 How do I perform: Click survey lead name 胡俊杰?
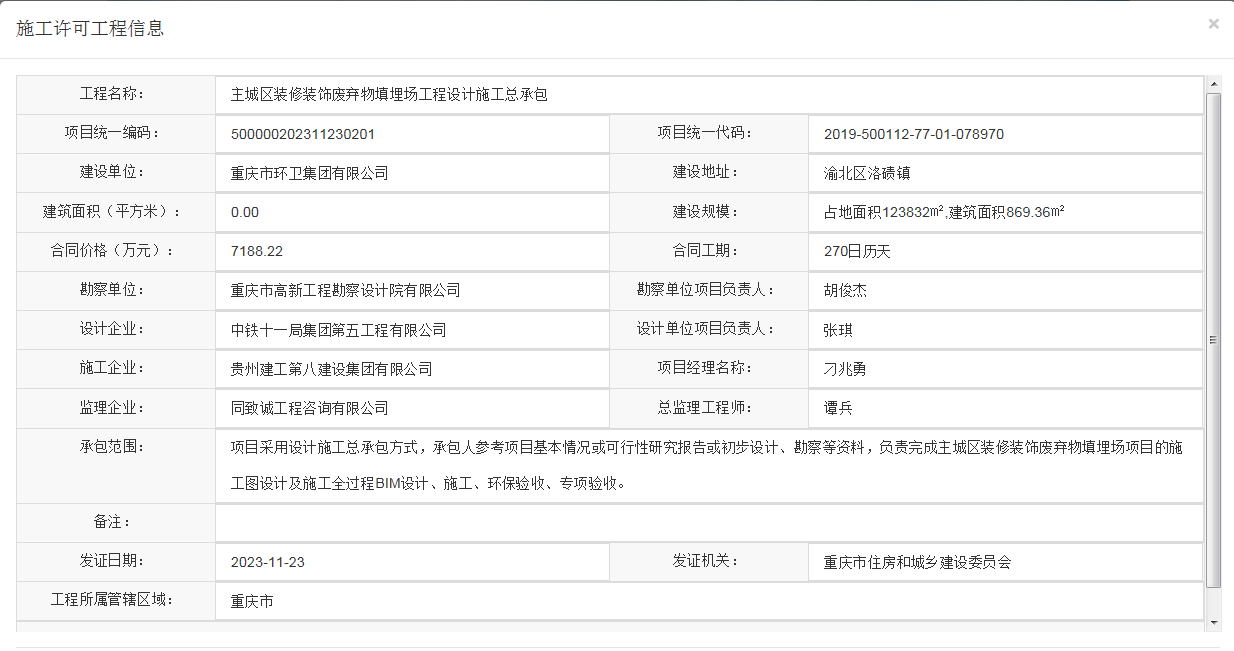pyautogui.click(x=846, y=291)
